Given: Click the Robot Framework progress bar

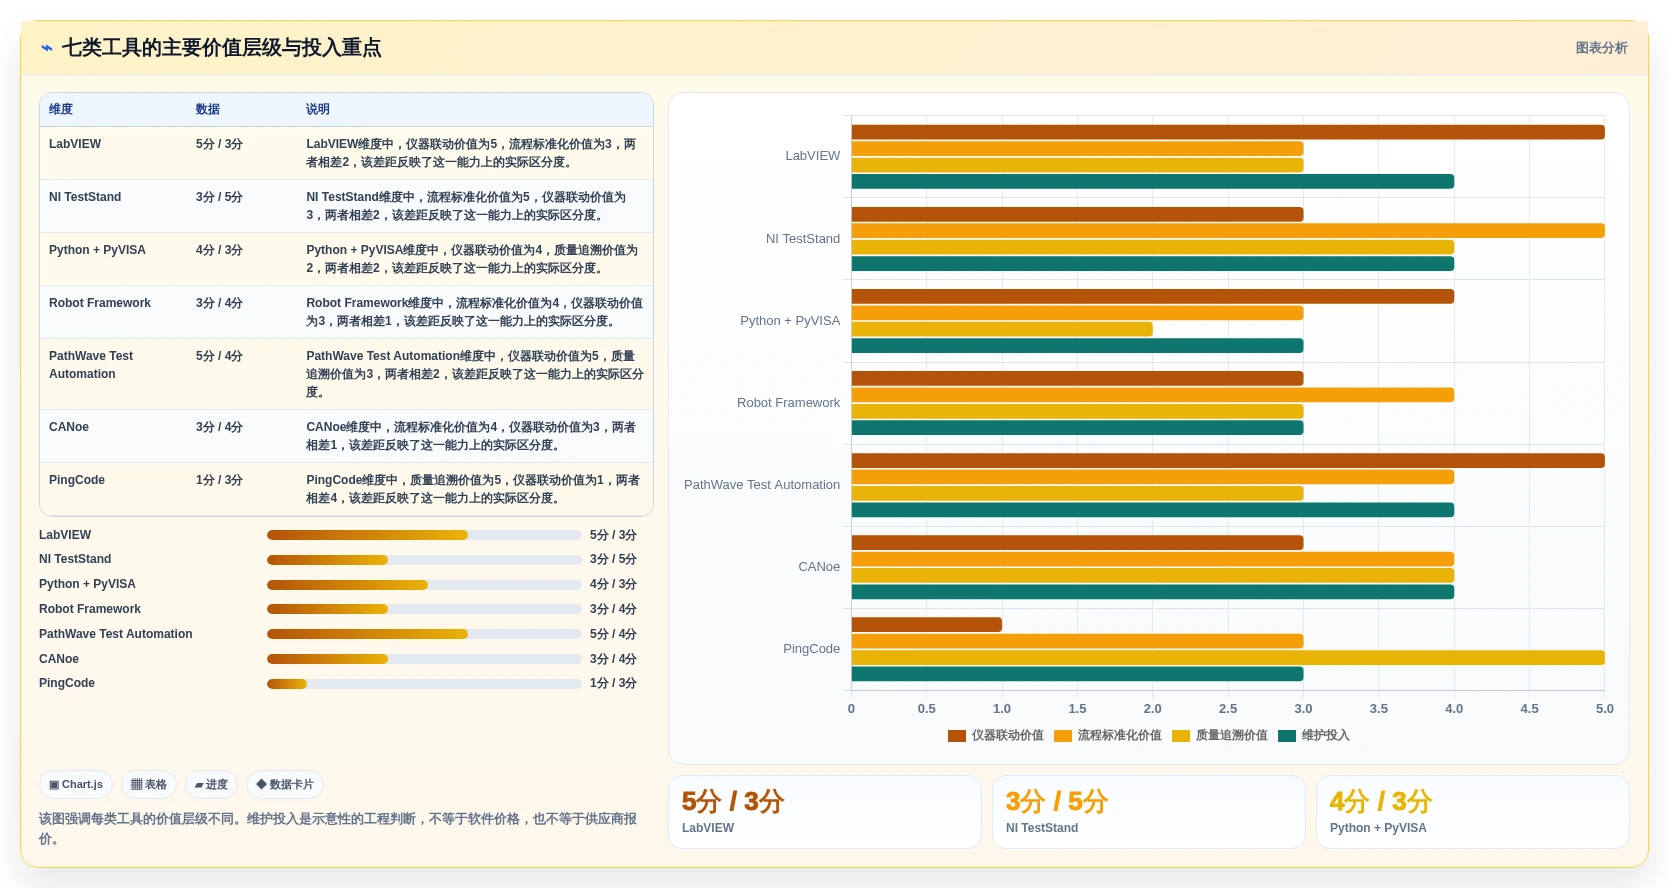Looking at the screenshot, I should pyautogui.click(x=424, y=609).
